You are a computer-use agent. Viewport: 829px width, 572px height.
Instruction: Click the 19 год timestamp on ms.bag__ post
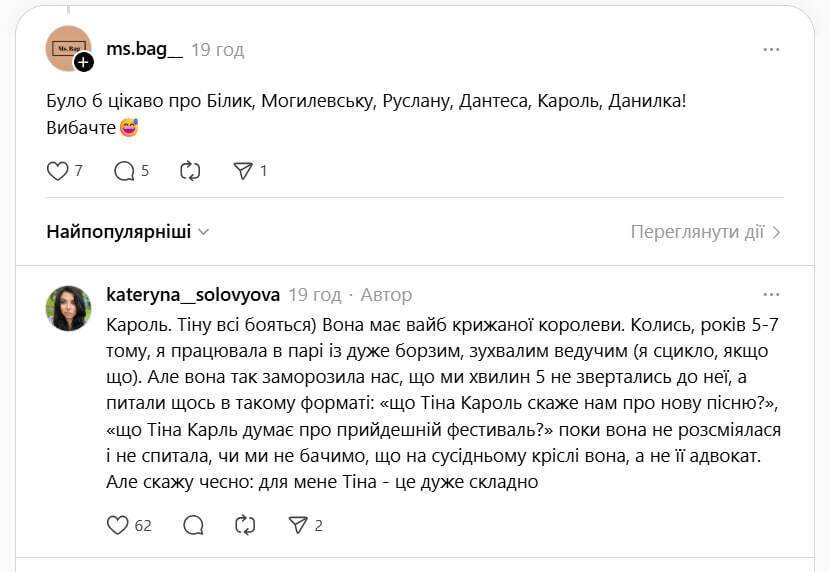218,49
